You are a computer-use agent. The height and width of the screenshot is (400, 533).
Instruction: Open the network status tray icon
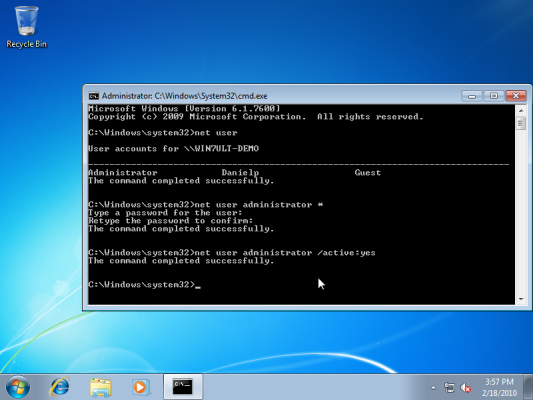[449, 387]
